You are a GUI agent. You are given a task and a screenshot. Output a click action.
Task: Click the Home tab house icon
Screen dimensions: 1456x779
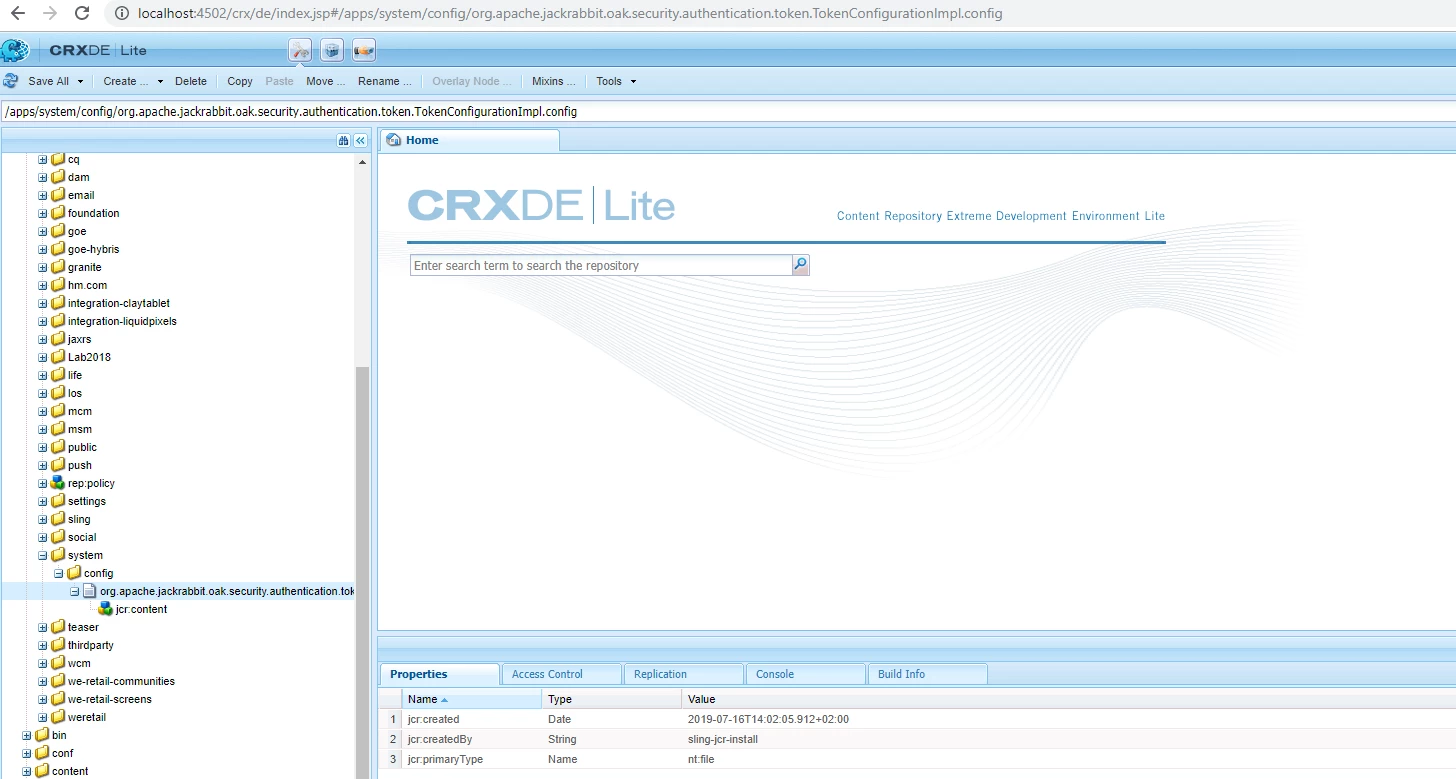pyautogui.click(x=394, y=140)
